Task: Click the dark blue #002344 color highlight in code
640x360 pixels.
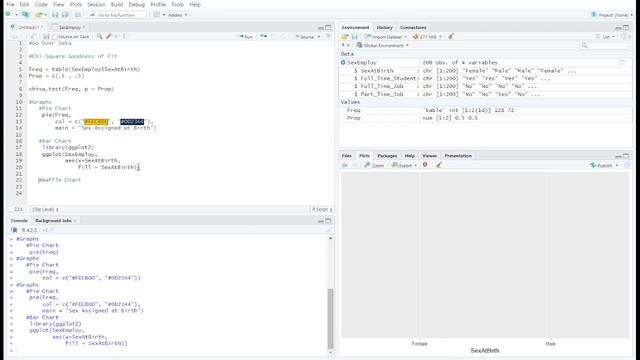Action: point(132,122)
